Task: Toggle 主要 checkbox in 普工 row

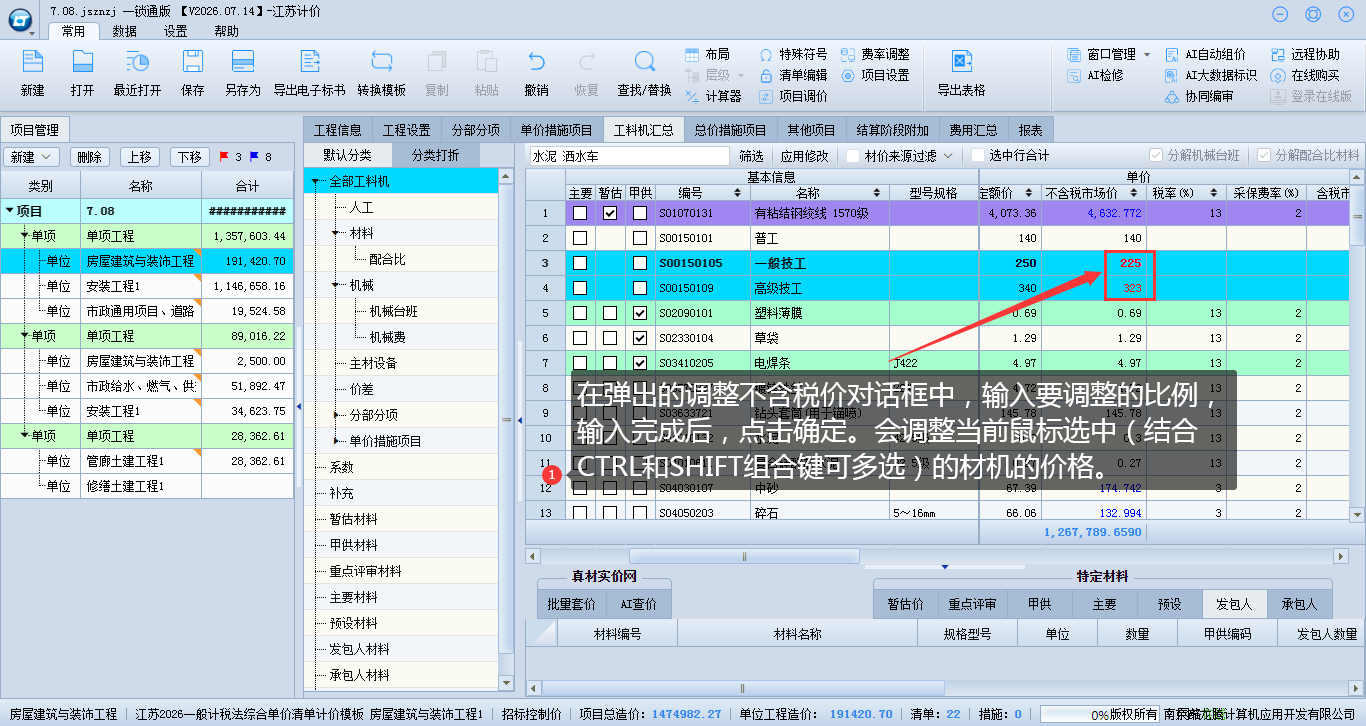Action: (580, 238)
